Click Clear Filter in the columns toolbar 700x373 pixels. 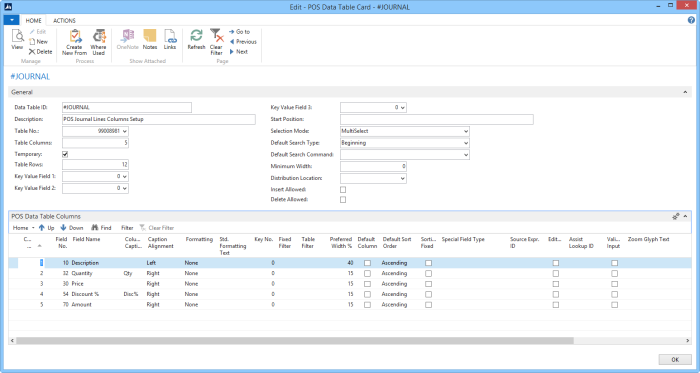click(x=157, y=228)
